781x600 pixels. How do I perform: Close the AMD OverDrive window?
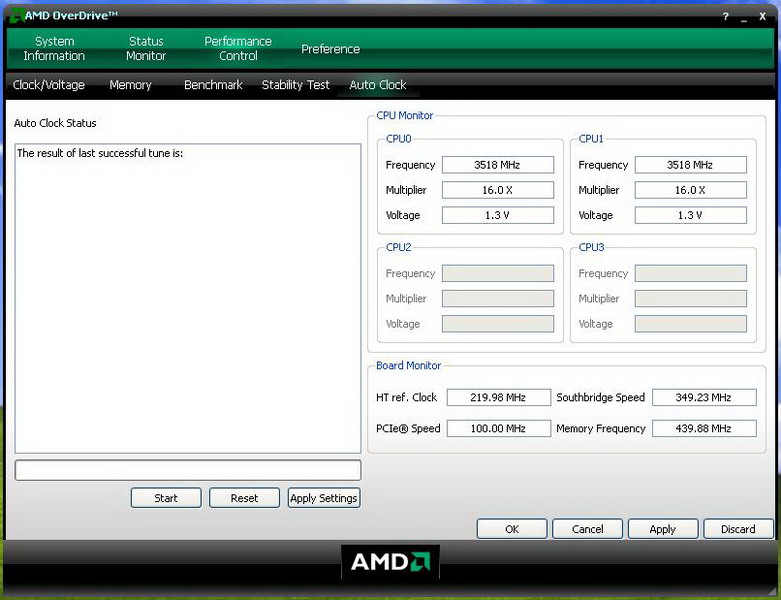tap(762, 16)
